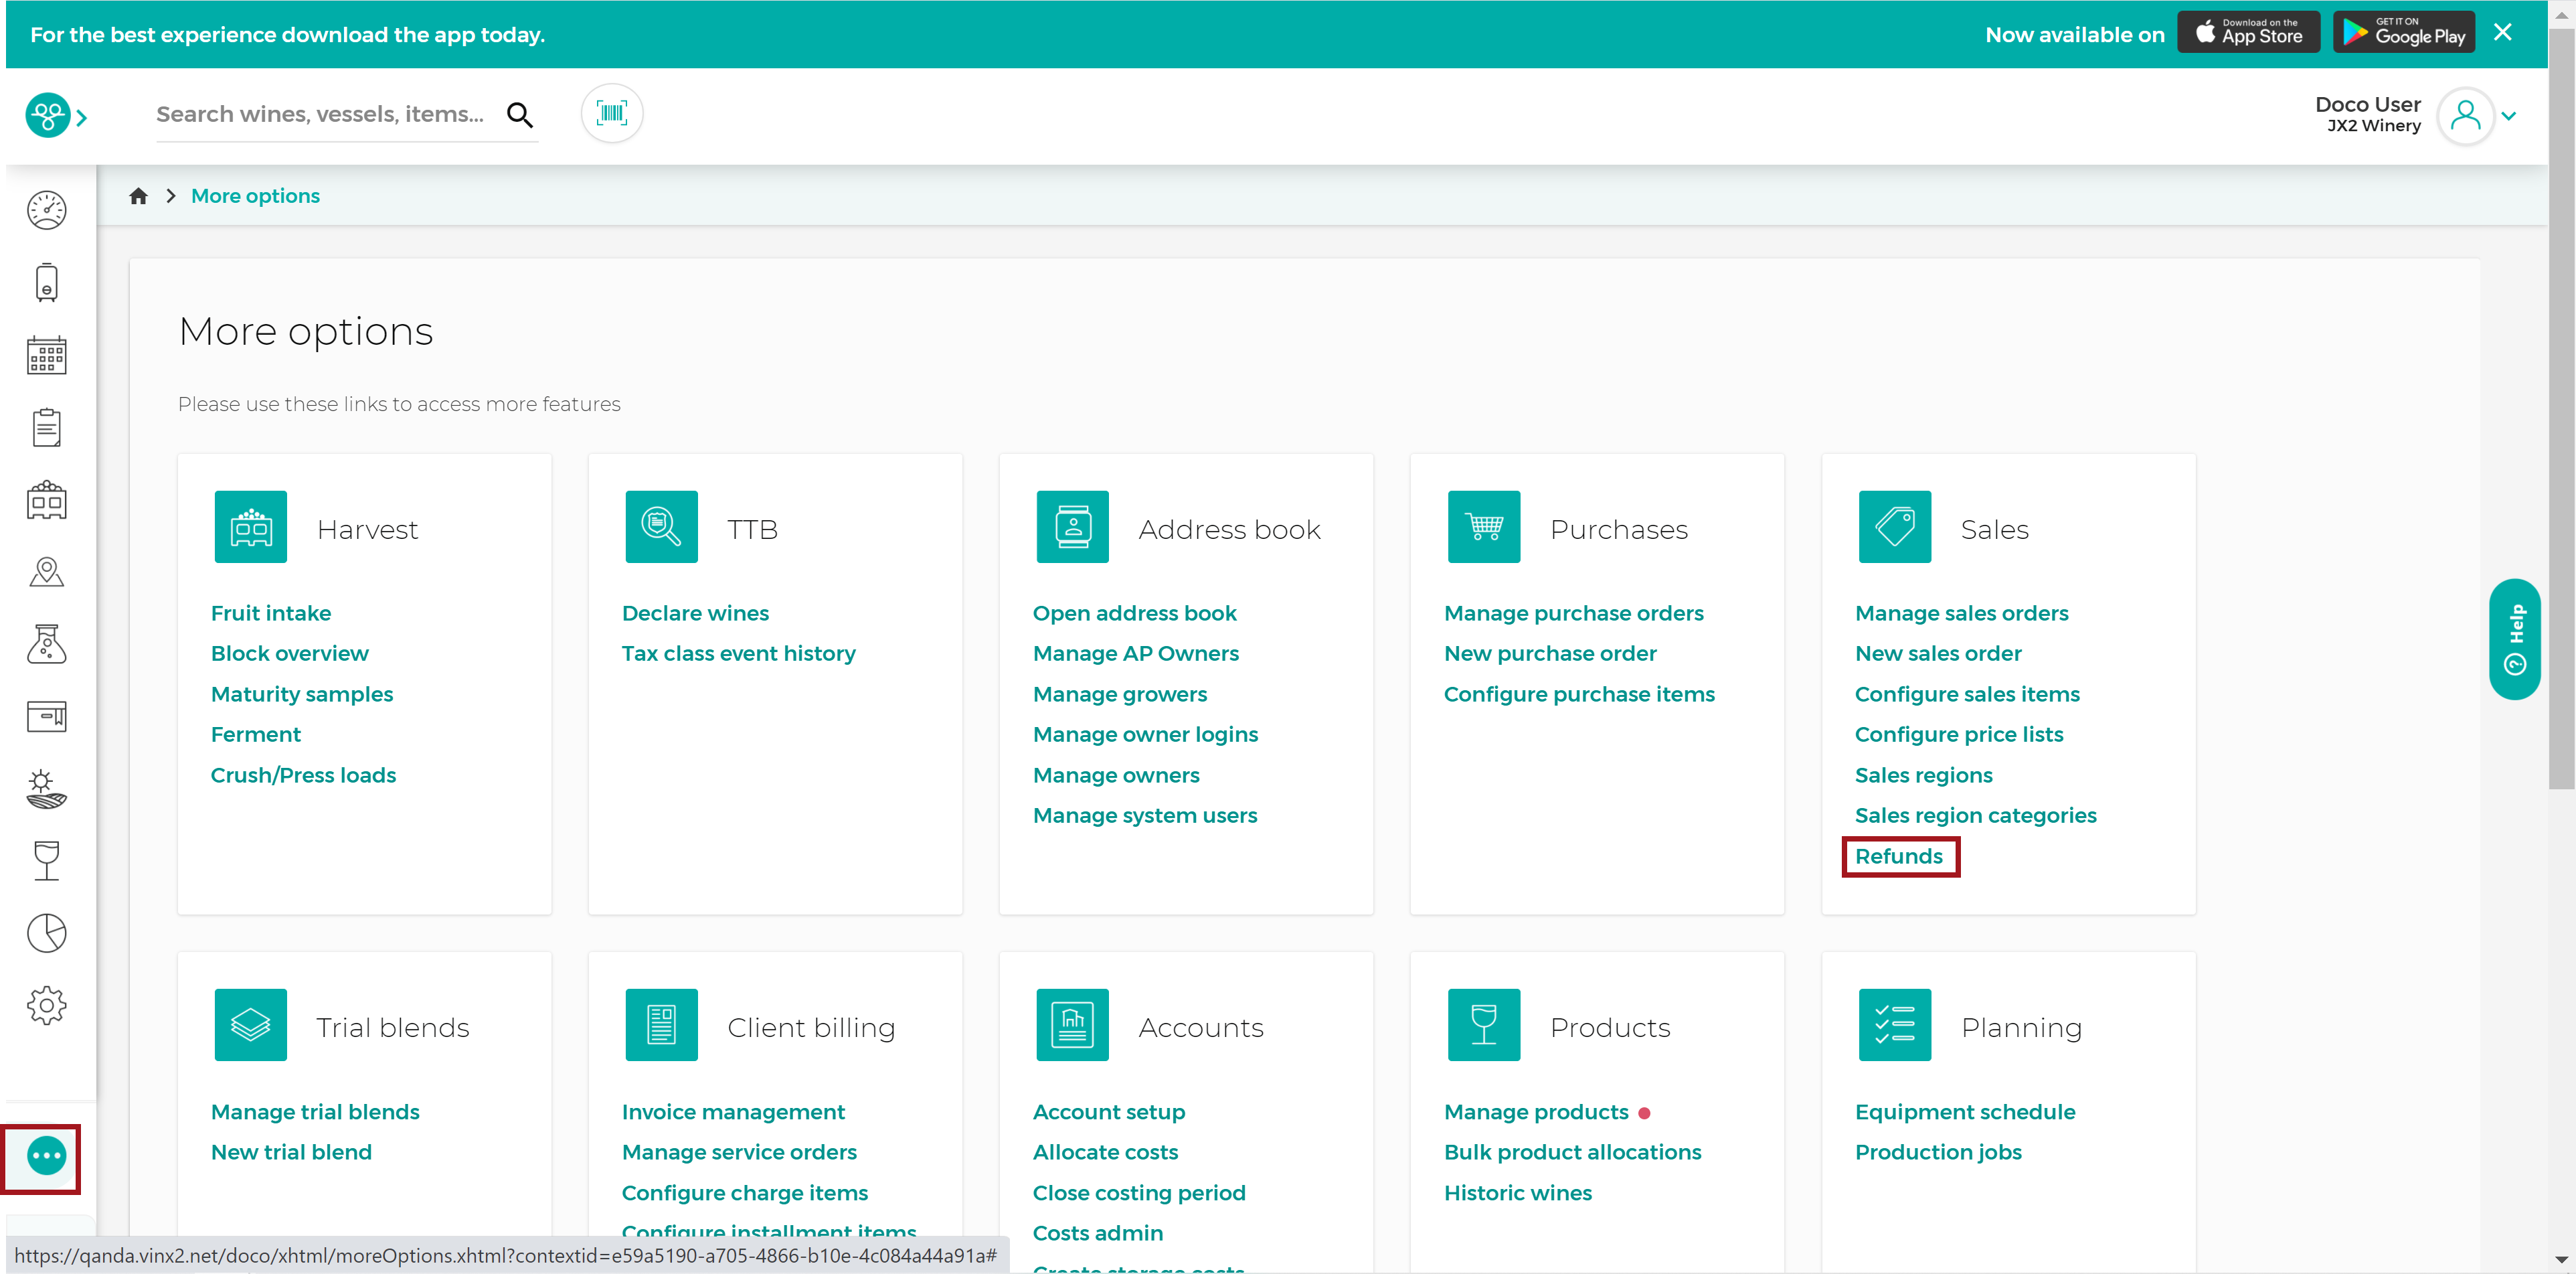Open the pie chart reports sidebar icon
This screenshot has width=2576, height=1274.
pos(47,932)
